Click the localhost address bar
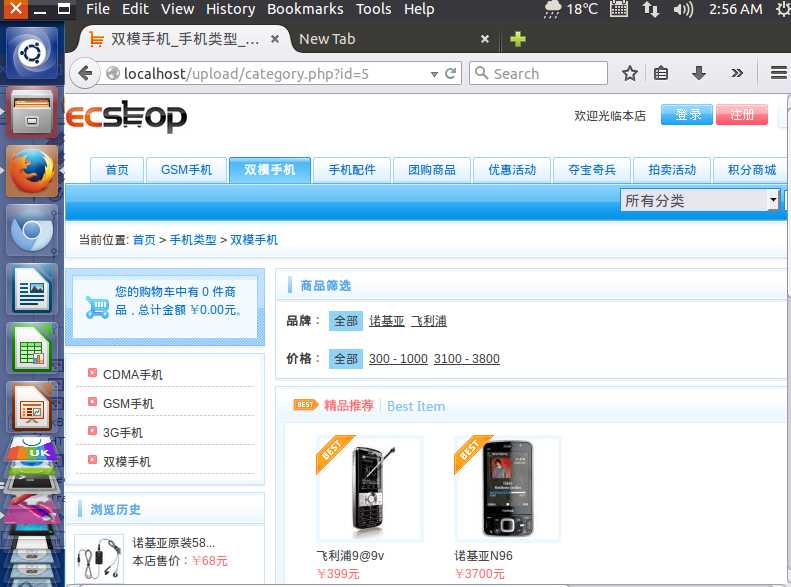 tap(272, 74)
